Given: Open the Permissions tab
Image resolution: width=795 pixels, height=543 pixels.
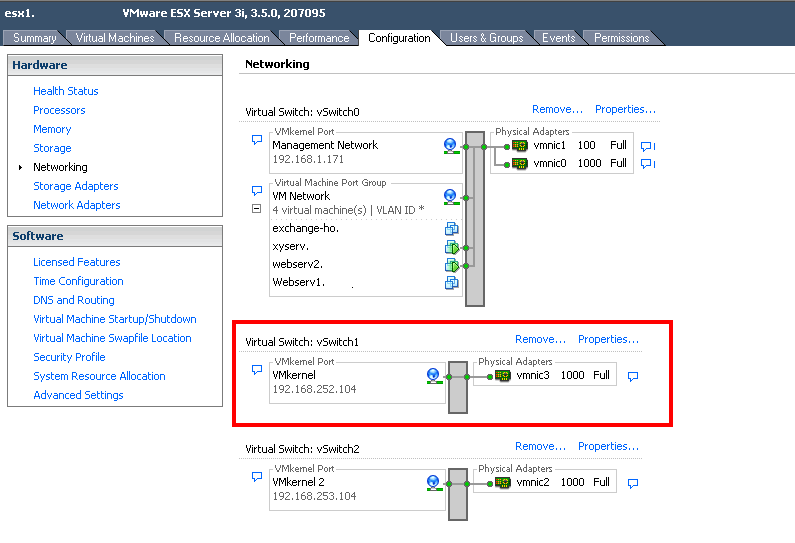Looking at the screenshot, I should pos(621,38).
